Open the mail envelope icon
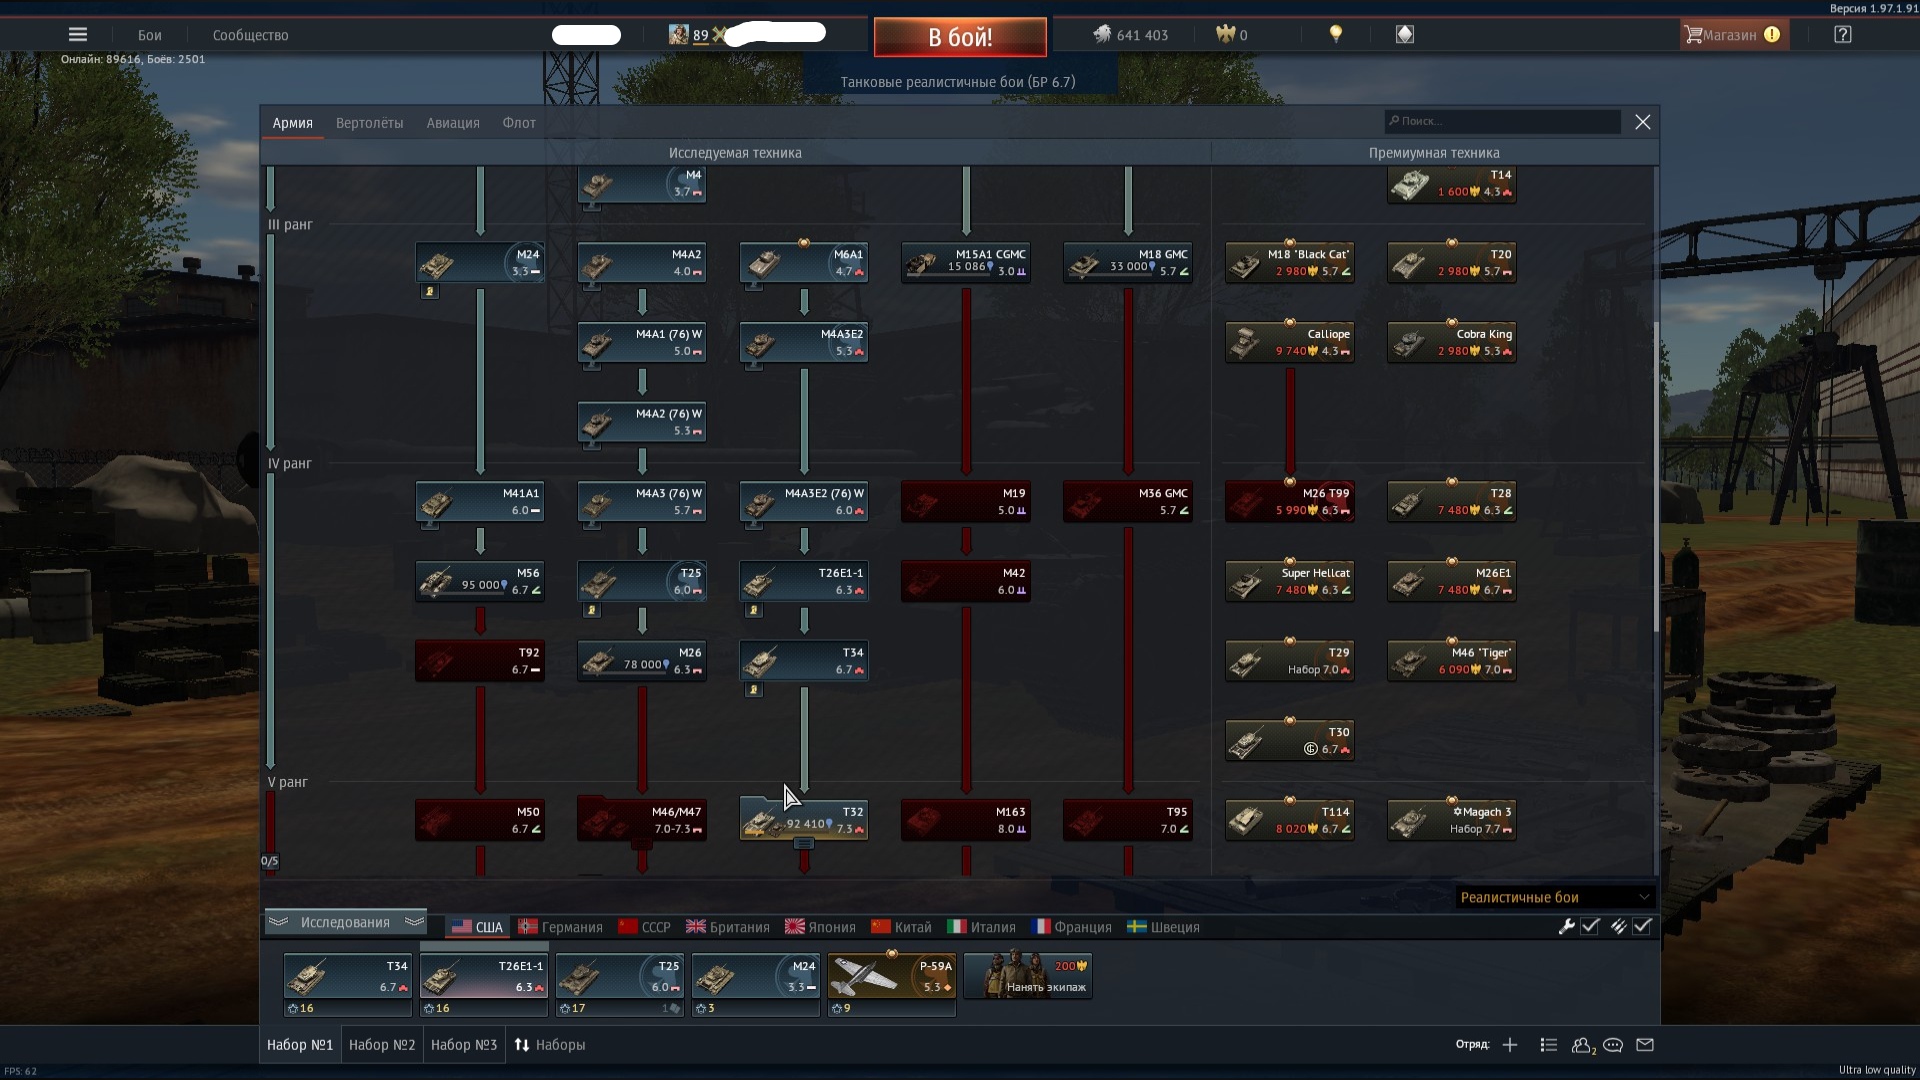This screenshot has width=1920, height=1080. coord(1645,1045)
